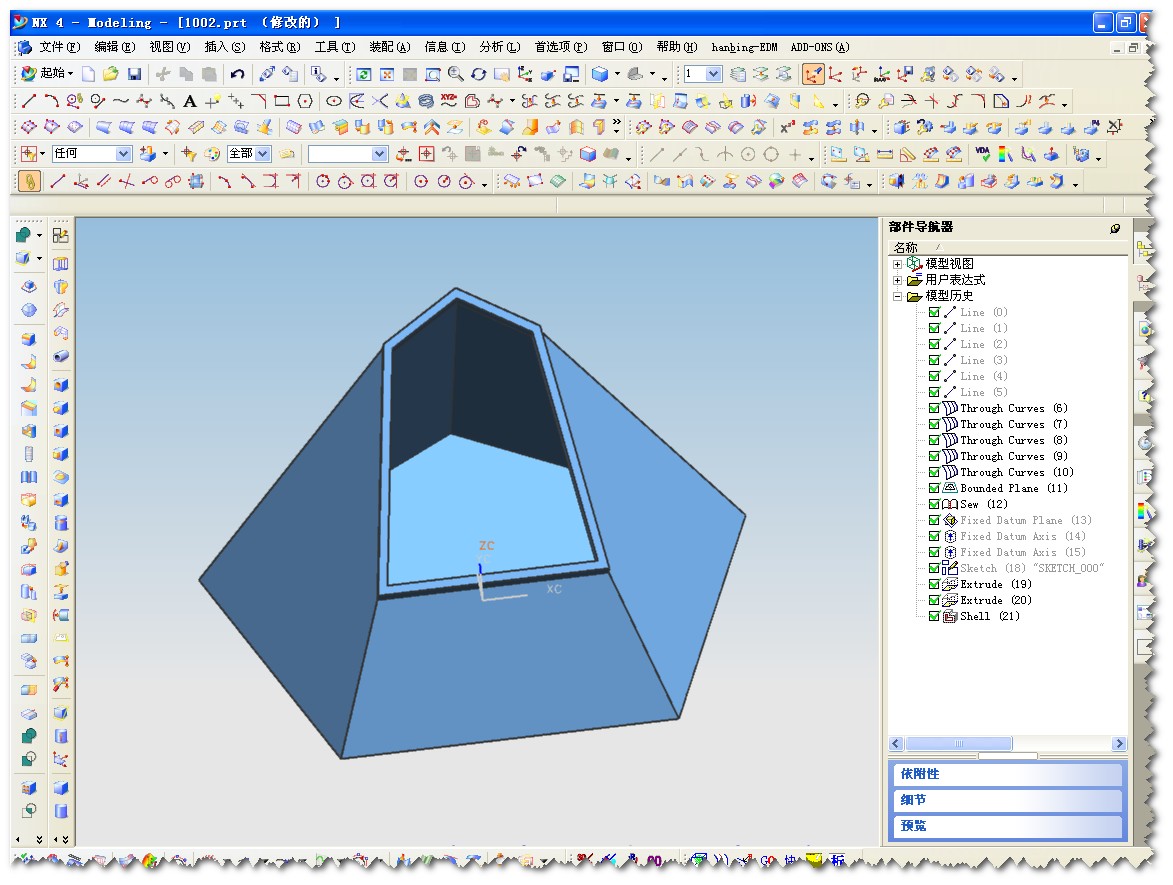Click the navigator horizontal scrollbar thumb
Viewport: 1173px width, 885px height.
click(959, 744)
